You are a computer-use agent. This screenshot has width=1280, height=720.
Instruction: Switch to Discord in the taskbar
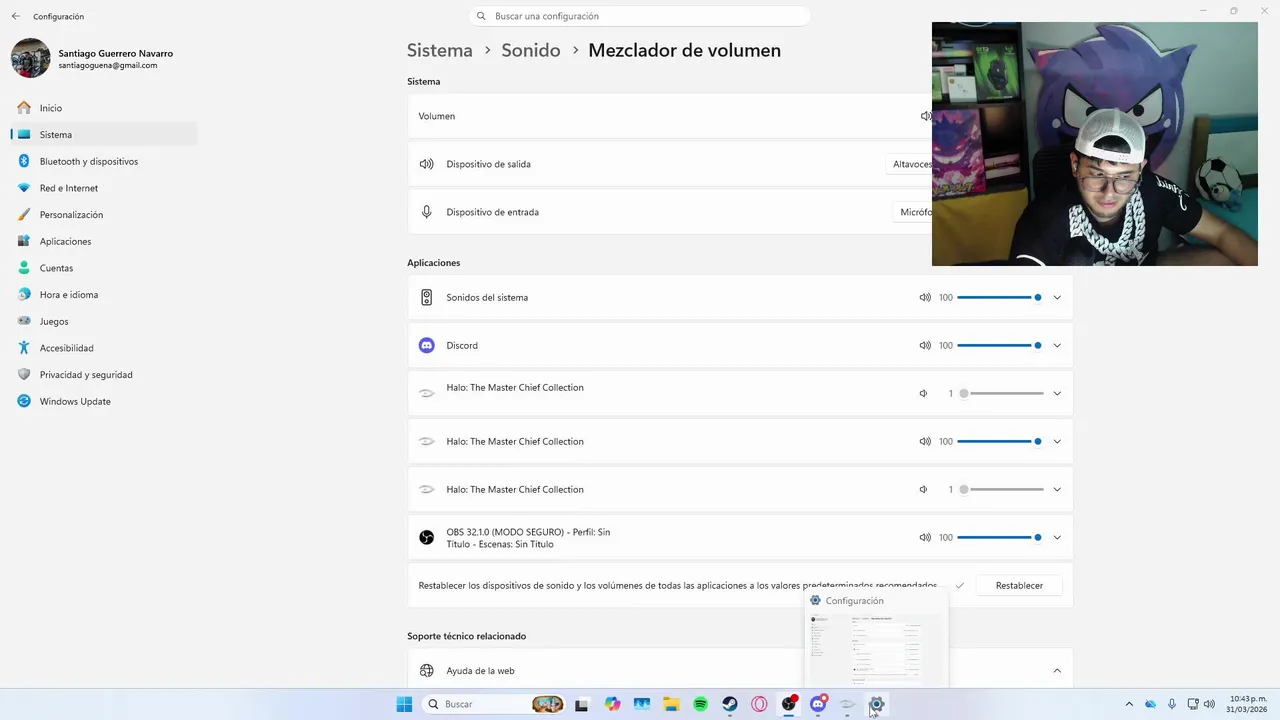click(818, 704)
